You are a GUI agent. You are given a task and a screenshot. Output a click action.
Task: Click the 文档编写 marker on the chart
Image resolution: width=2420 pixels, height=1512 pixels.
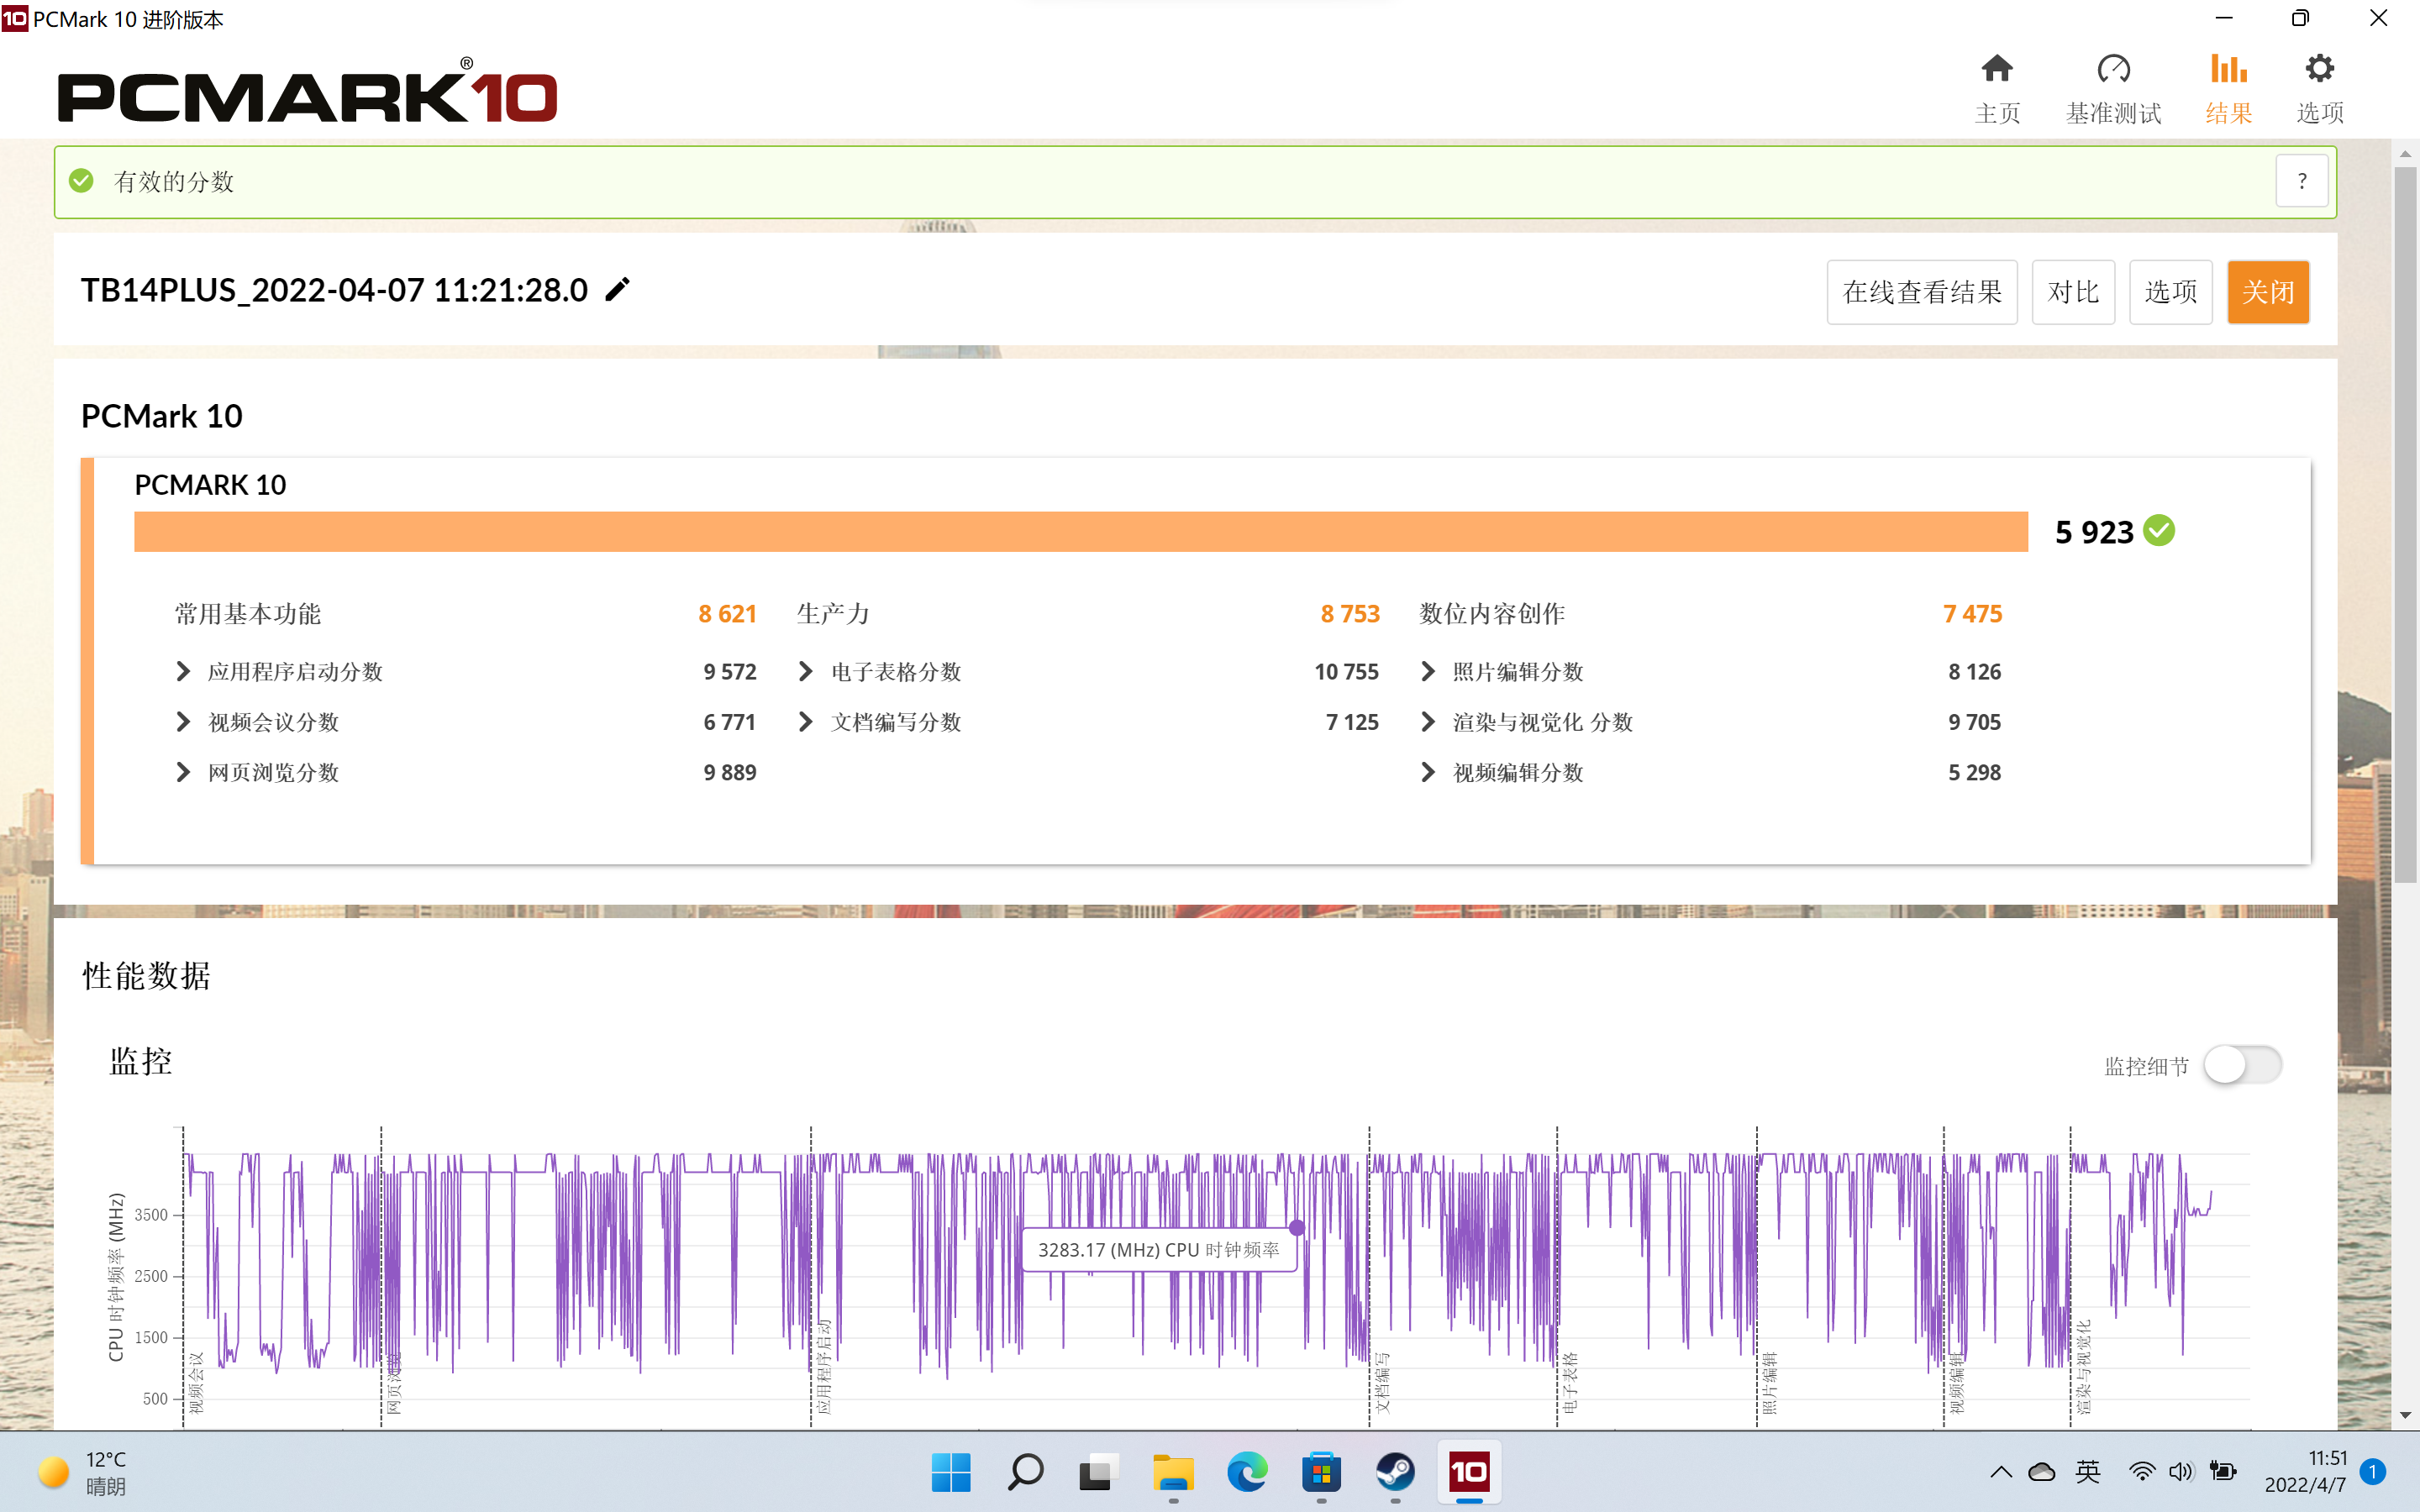coord(1383,1383)
